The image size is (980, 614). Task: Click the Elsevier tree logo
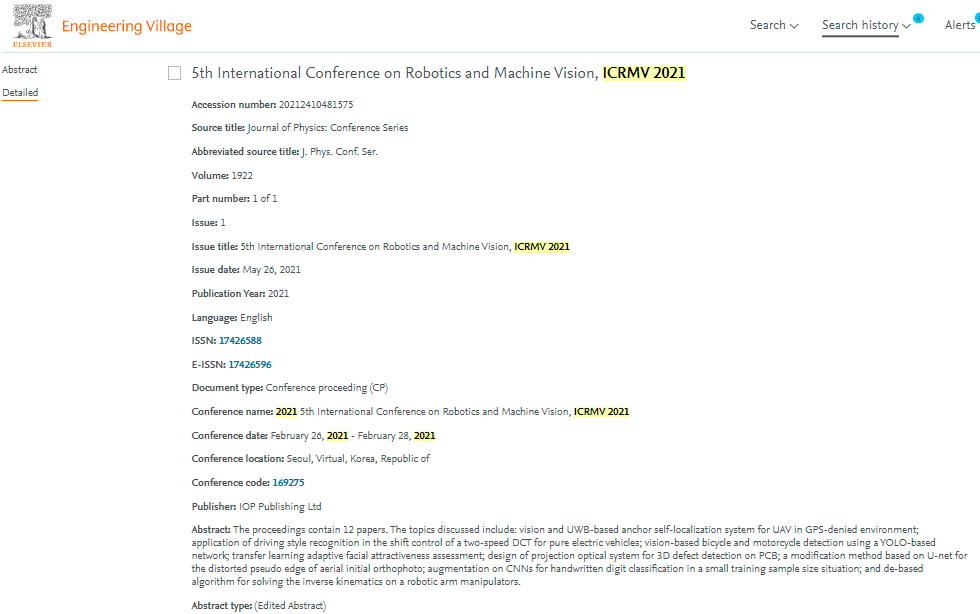32,26
